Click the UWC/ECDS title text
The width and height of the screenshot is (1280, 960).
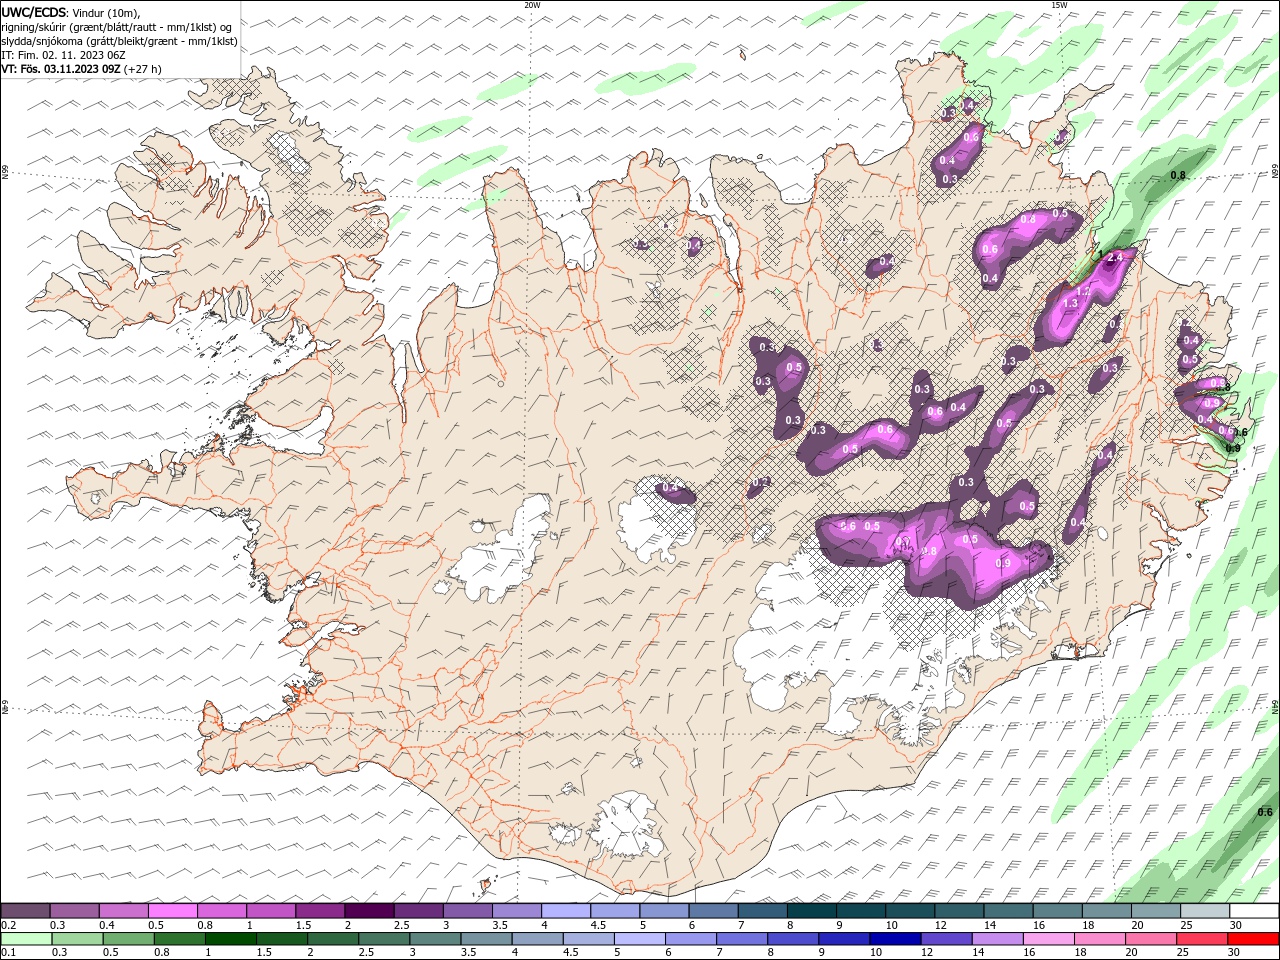pyautogui.click(x=33, y=12)
